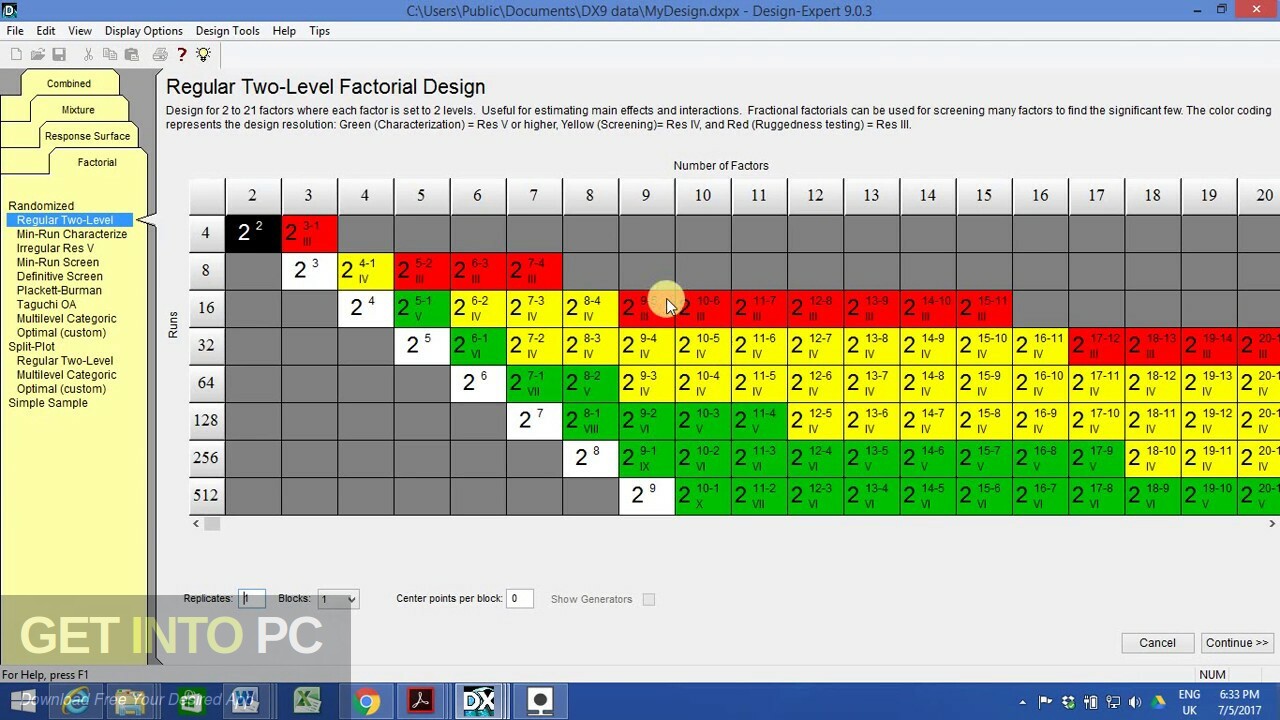This screenshot has height=720, width=1280.
Task: Click the volume speaker tray icon
Action: pos(1135,702)
